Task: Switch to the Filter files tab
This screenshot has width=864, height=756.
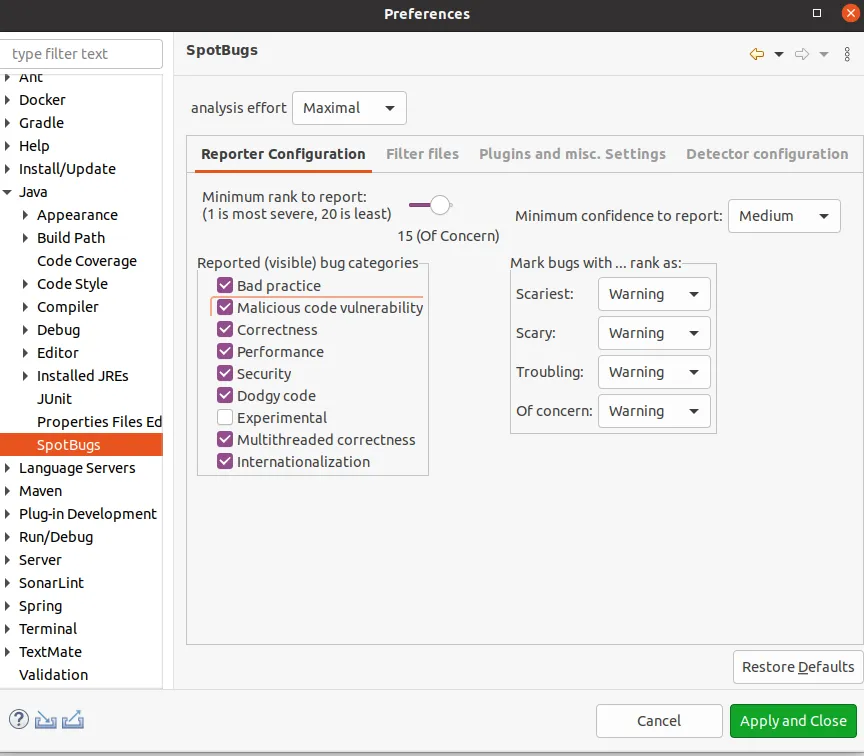Action: coord(423,154)
